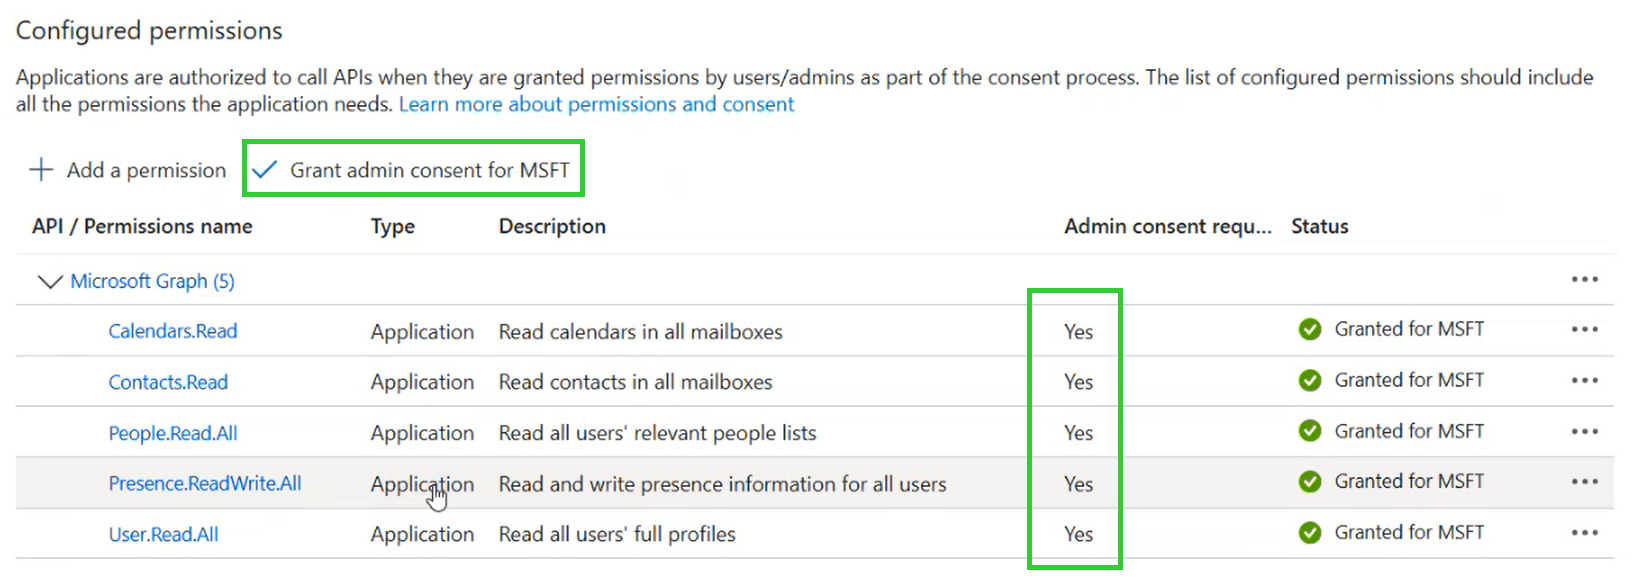Viewport: 1643px width, 583px height.
Task: Follow Learn more about permissions and consent link
Action: tap(596, 104)
